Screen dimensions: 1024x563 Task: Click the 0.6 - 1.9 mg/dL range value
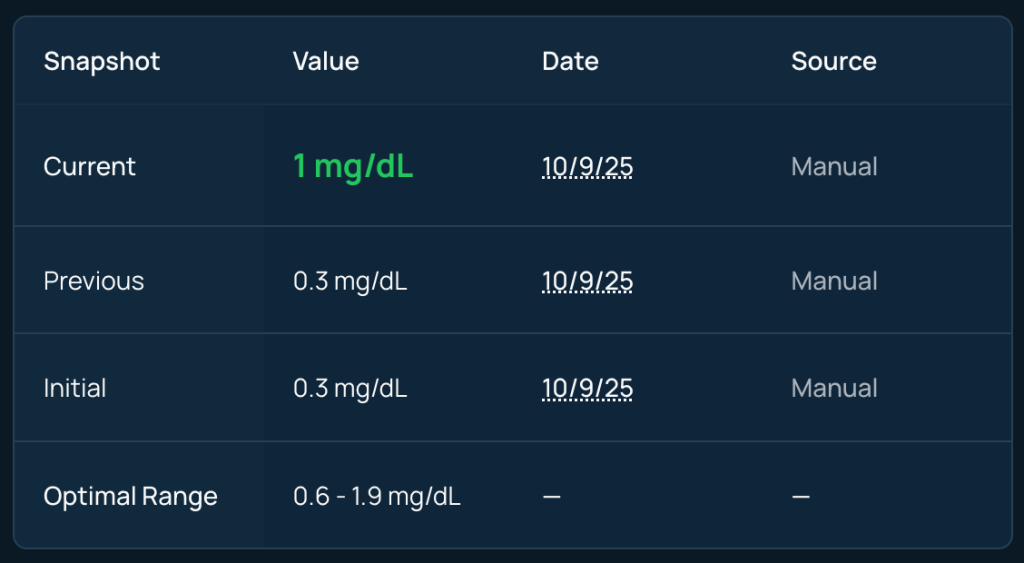click(377, 496)
